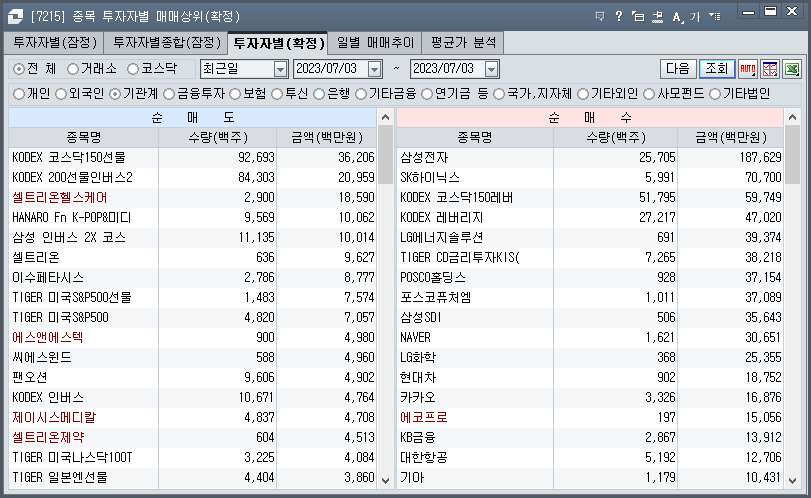Click net-buy scrollbar up arrow

(x=792, y=117)
